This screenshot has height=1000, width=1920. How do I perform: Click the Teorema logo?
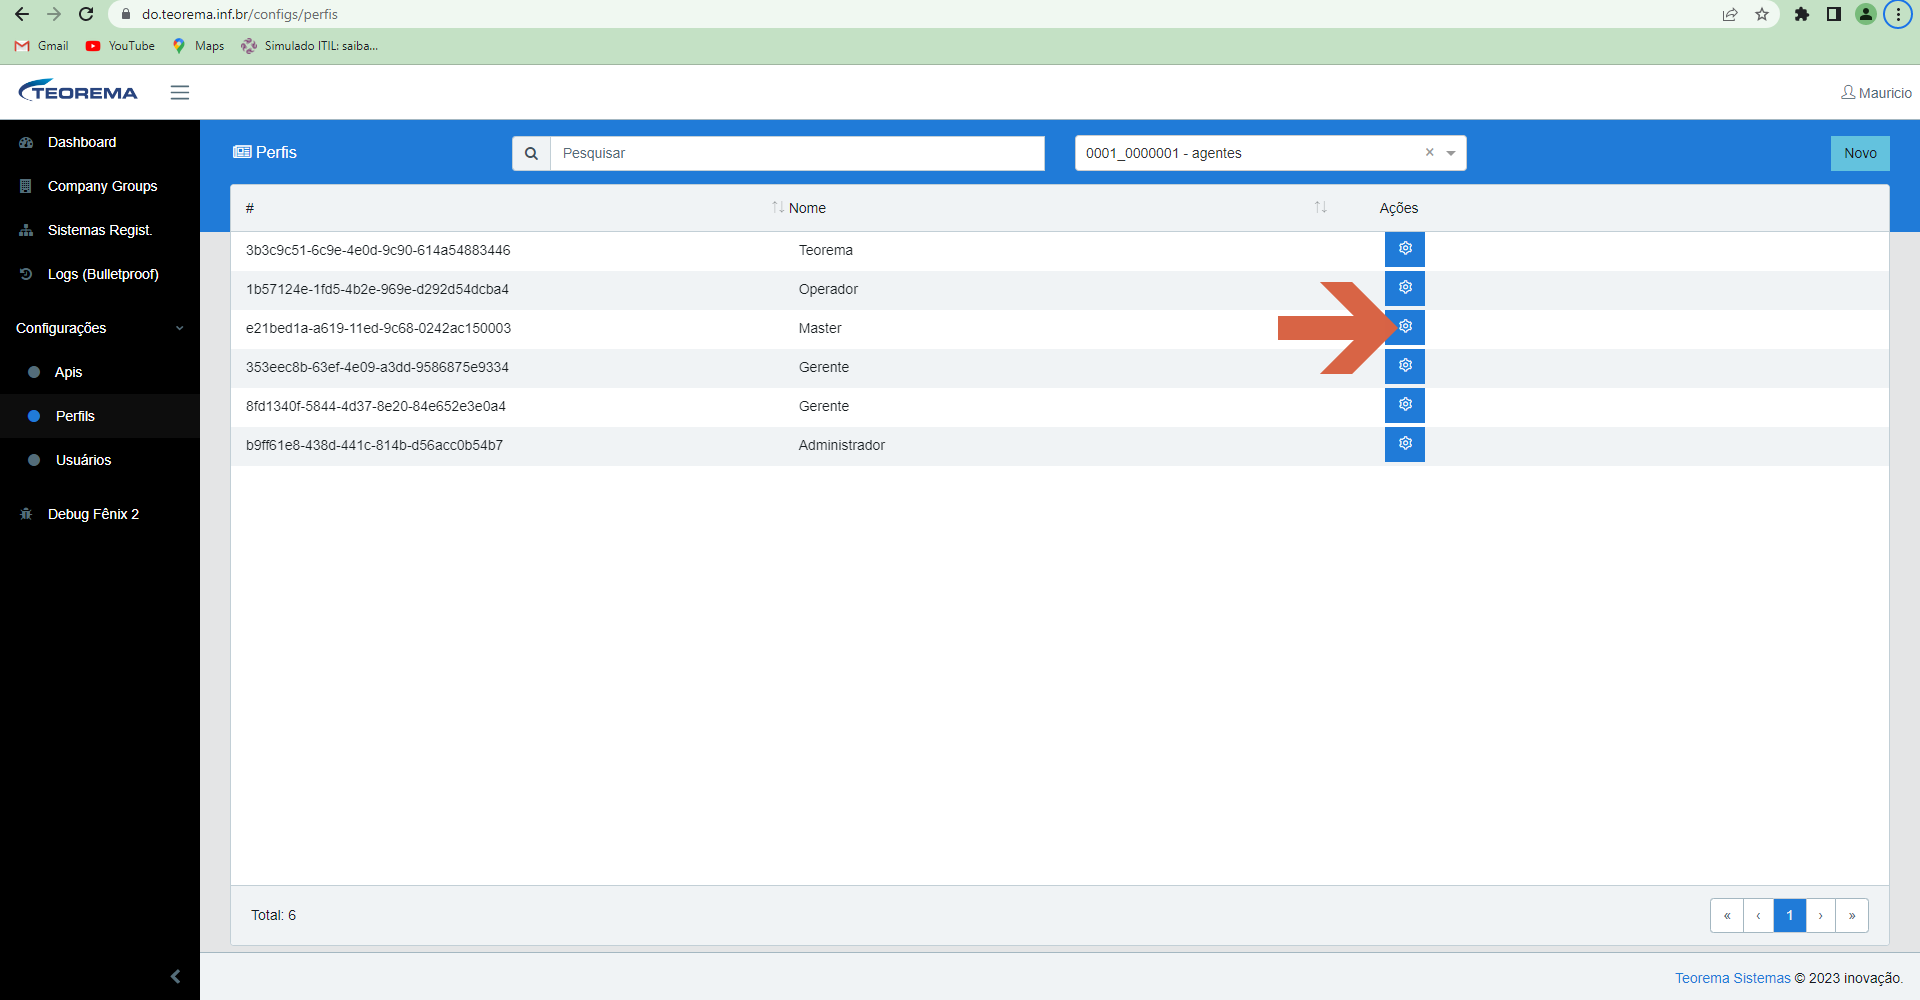(x=78, y=92)
